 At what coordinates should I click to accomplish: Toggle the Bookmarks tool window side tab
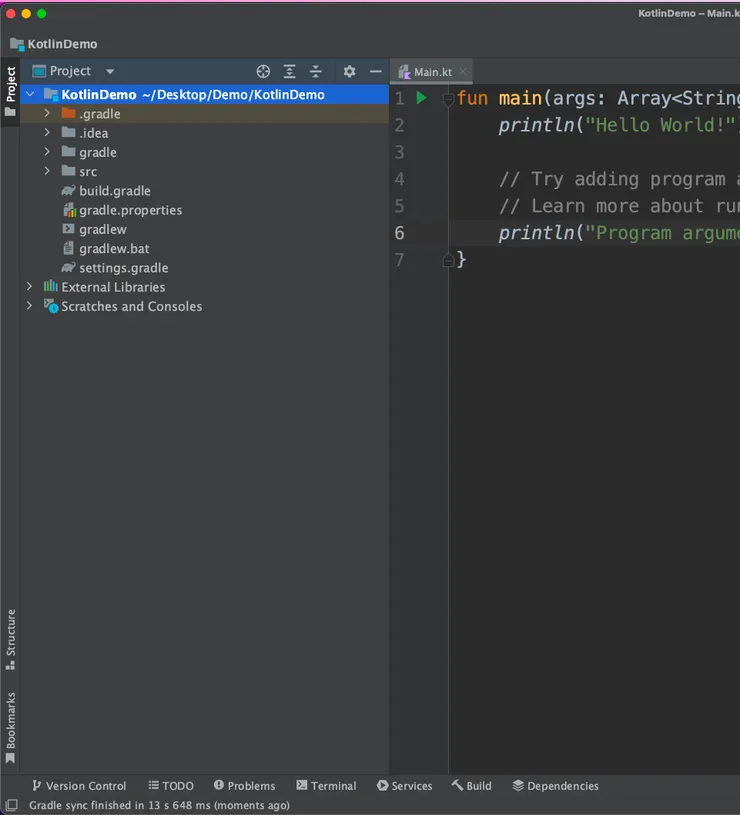click(10, 727)
